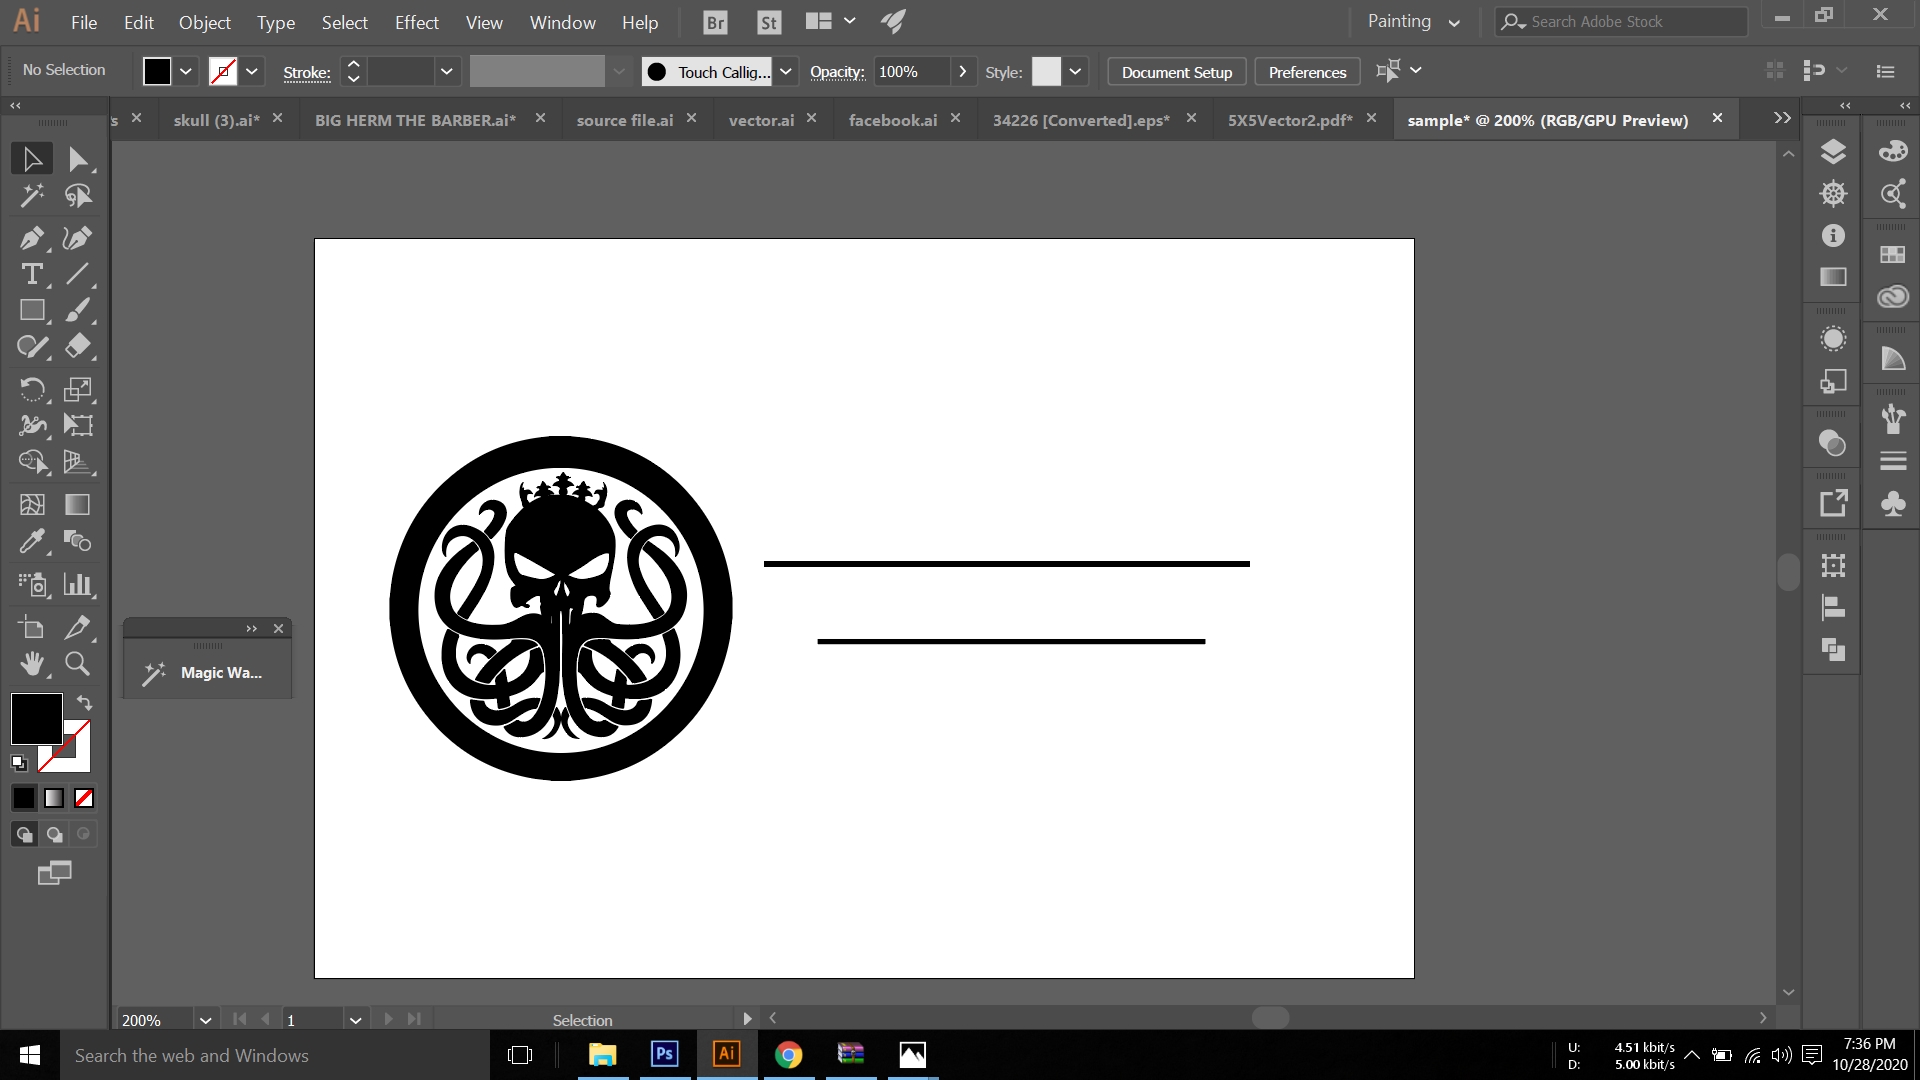Open artboard navigation dropdown
1920x1080 pixels.
[355, 1020]
